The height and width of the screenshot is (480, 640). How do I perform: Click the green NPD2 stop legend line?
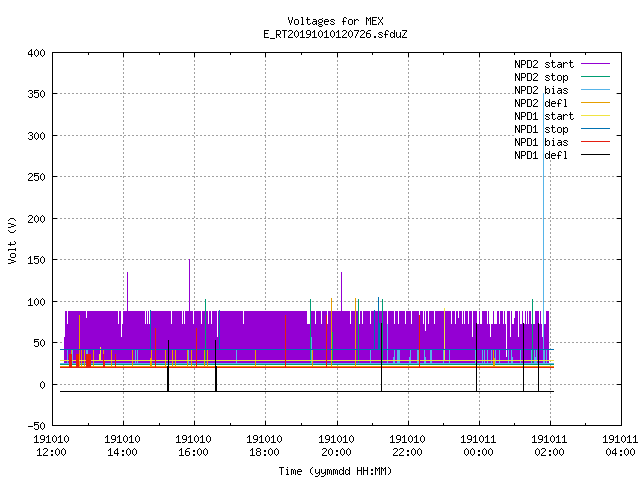click(x=595, y=77)
